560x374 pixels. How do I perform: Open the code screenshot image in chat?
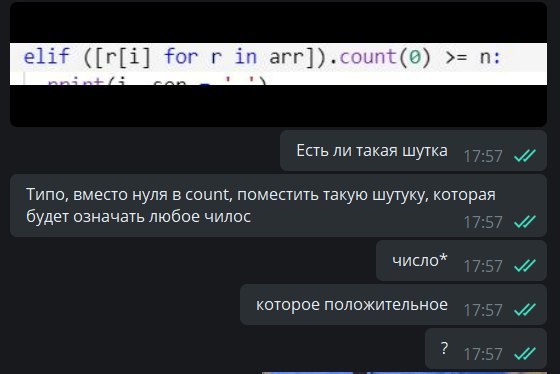278,64
